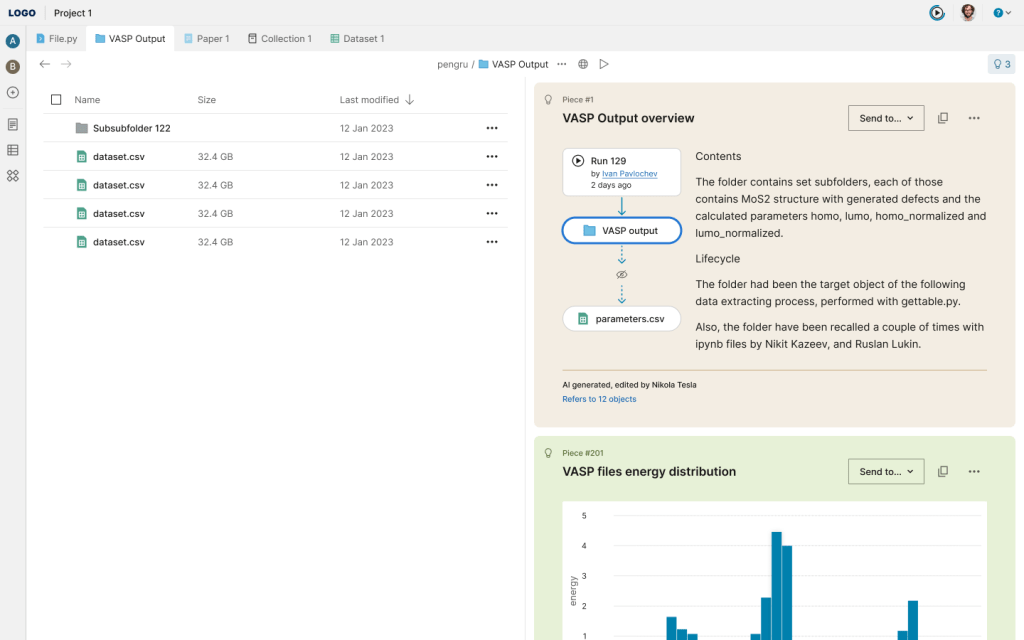Click the copy icon on VASP Output overview card
Viewport: 1024px width, 640px height.
[x=943, y=118]
